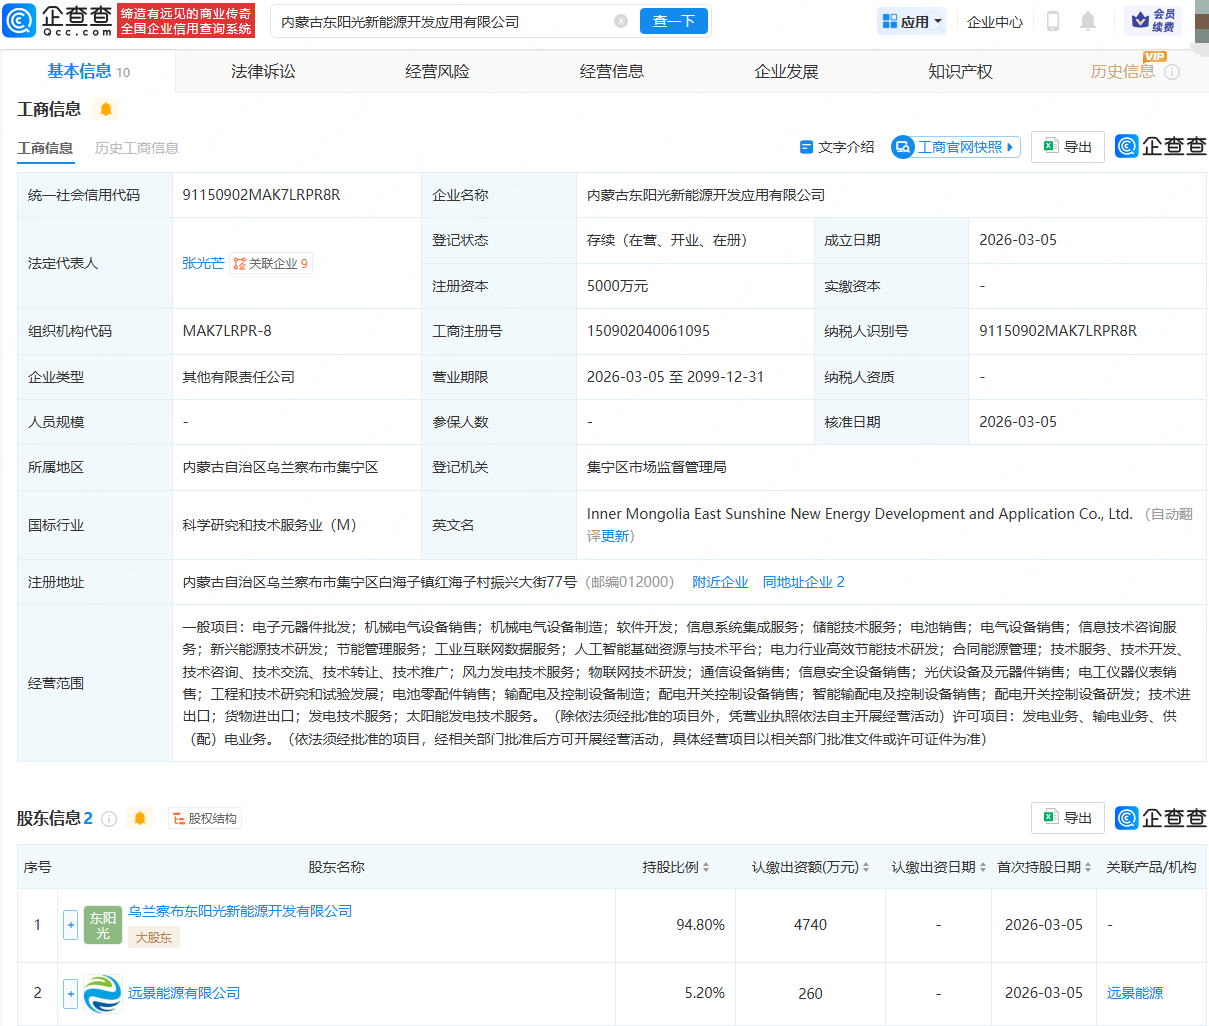Expand details for 远景能源有限公司
This screenshot has height=1026, width=1209.
tap(69, 994)
